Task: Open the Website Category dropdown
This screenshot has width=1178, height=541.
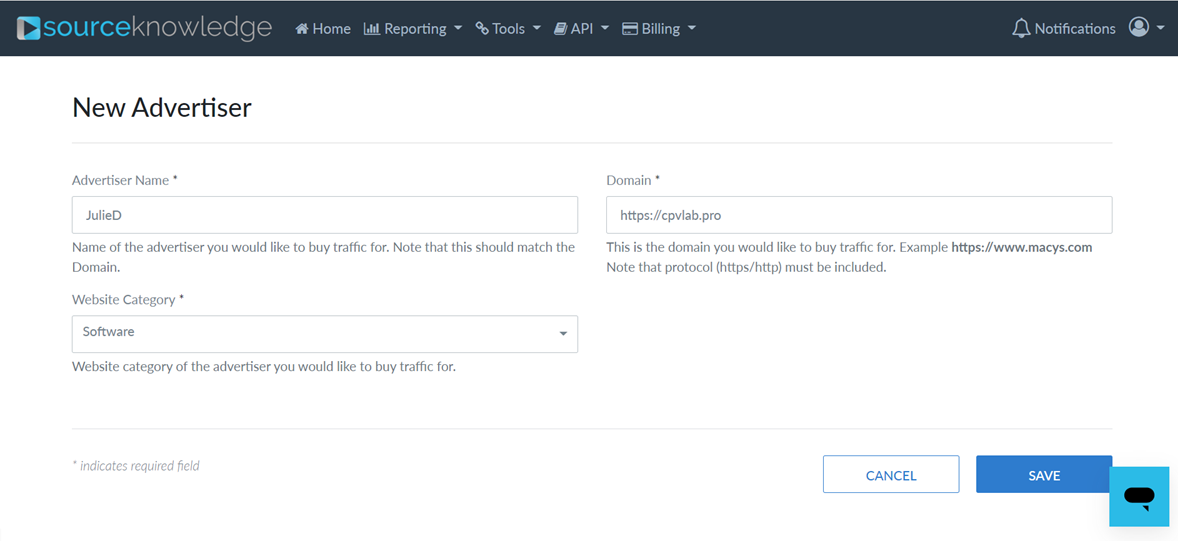Action: (325, 334)
